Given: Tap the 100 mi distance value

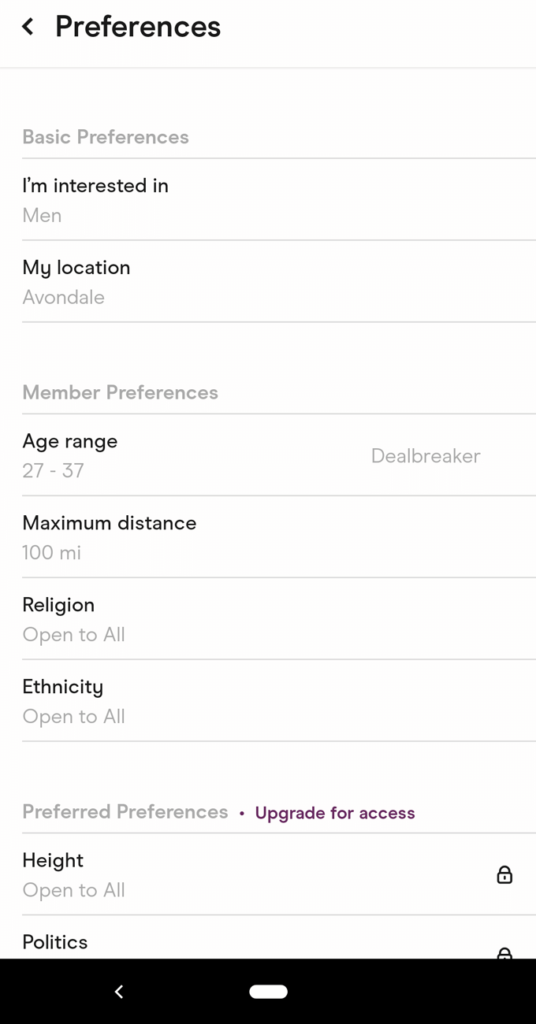Looking at the screenshot, I should coord(52,553).
